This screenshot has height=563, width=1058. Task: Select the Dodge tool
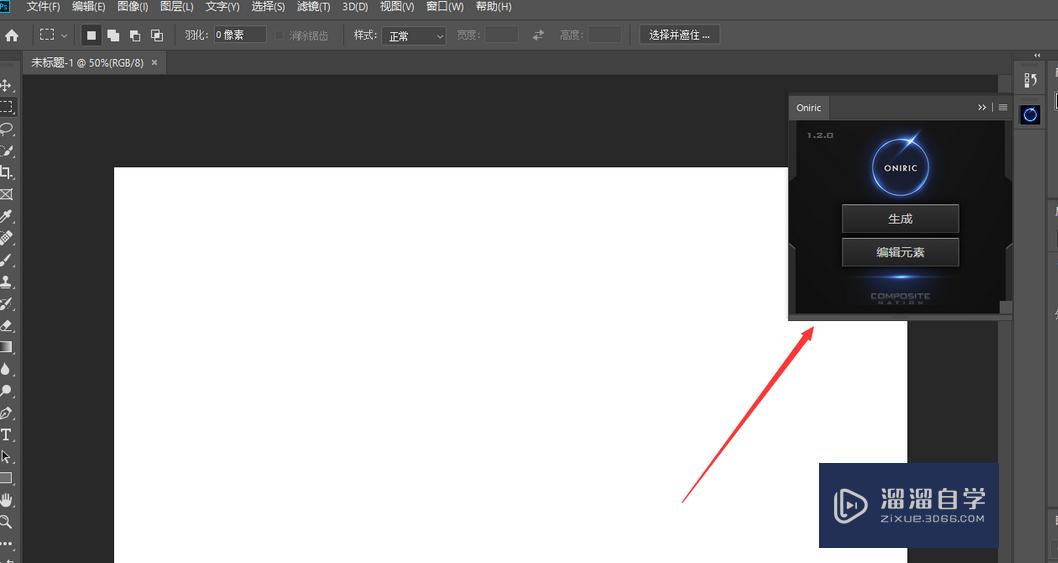(6, 391)
